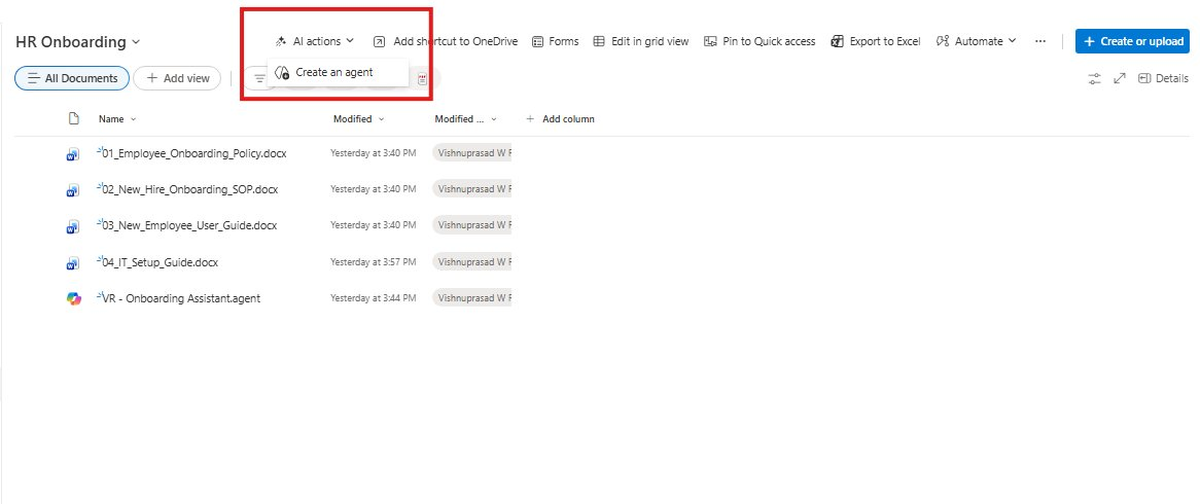
Task: Open the Modified column header dropdown
Action: pyautogui.click(x=359, y=119)
